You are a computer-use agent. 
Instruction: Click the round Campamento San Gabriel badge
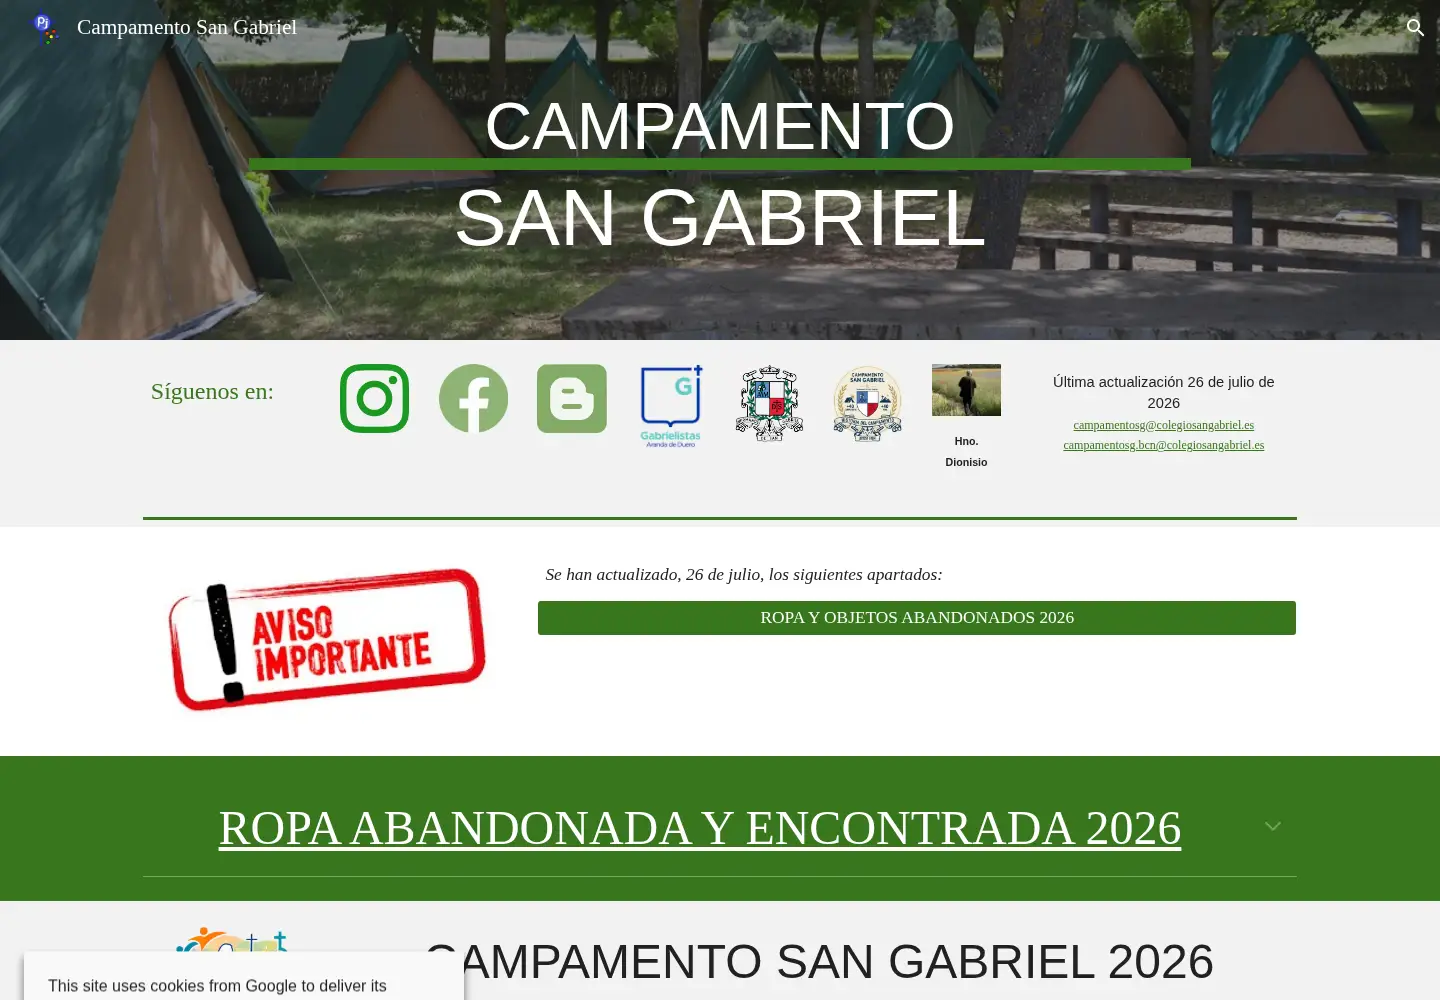(x=868, y=403)
